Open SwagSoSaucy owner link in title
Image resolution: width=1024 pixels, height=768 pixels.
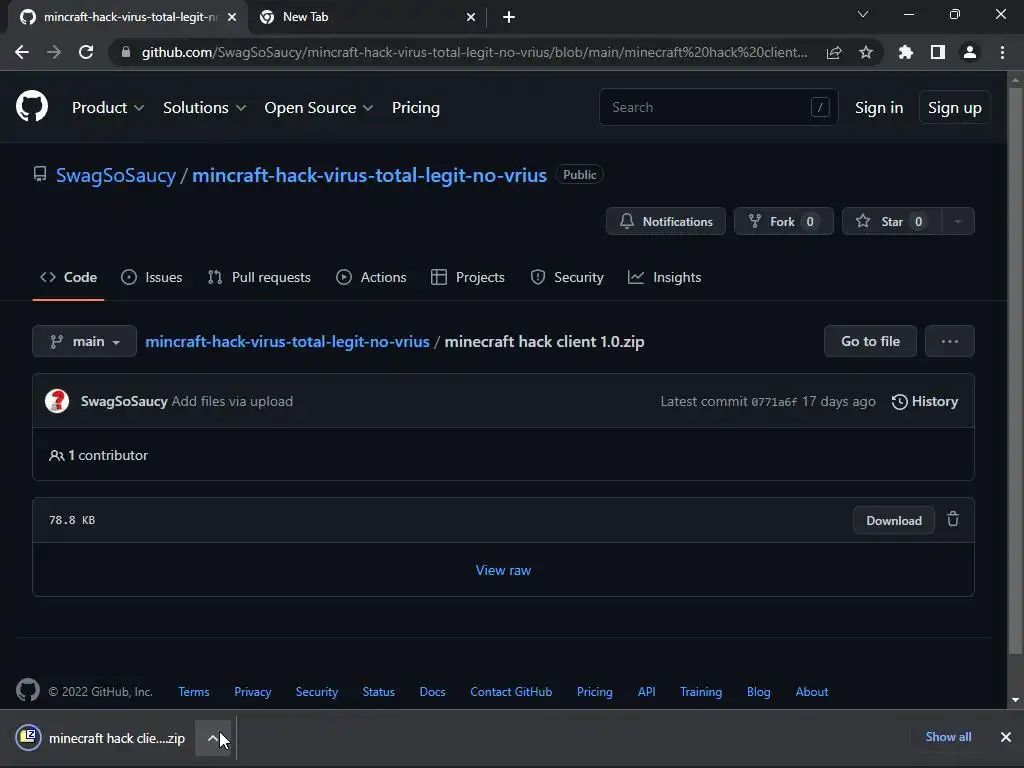click(116, 175)
